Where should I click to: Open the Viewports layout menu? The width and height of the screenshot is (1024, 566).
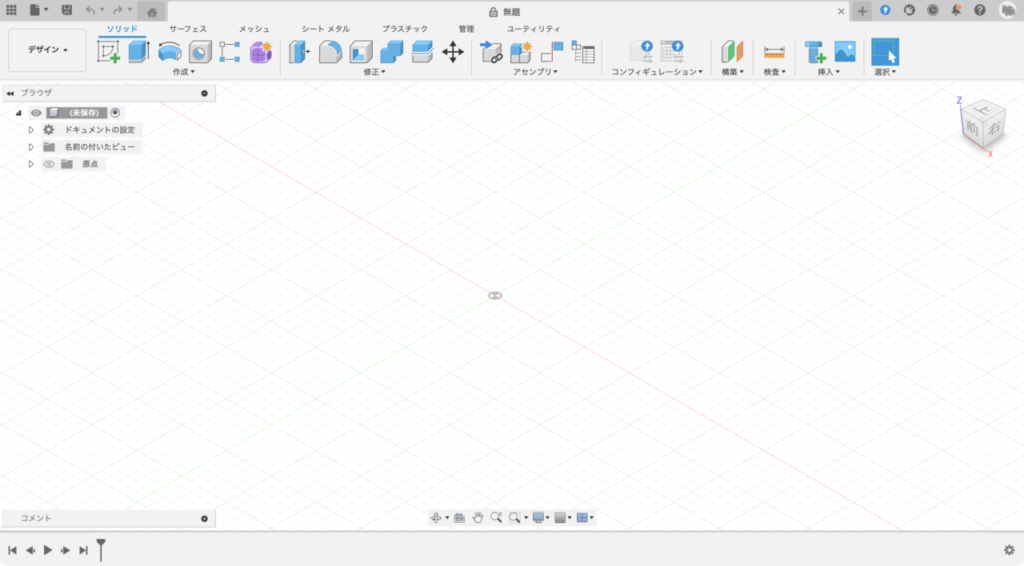(x=584, y=518)
